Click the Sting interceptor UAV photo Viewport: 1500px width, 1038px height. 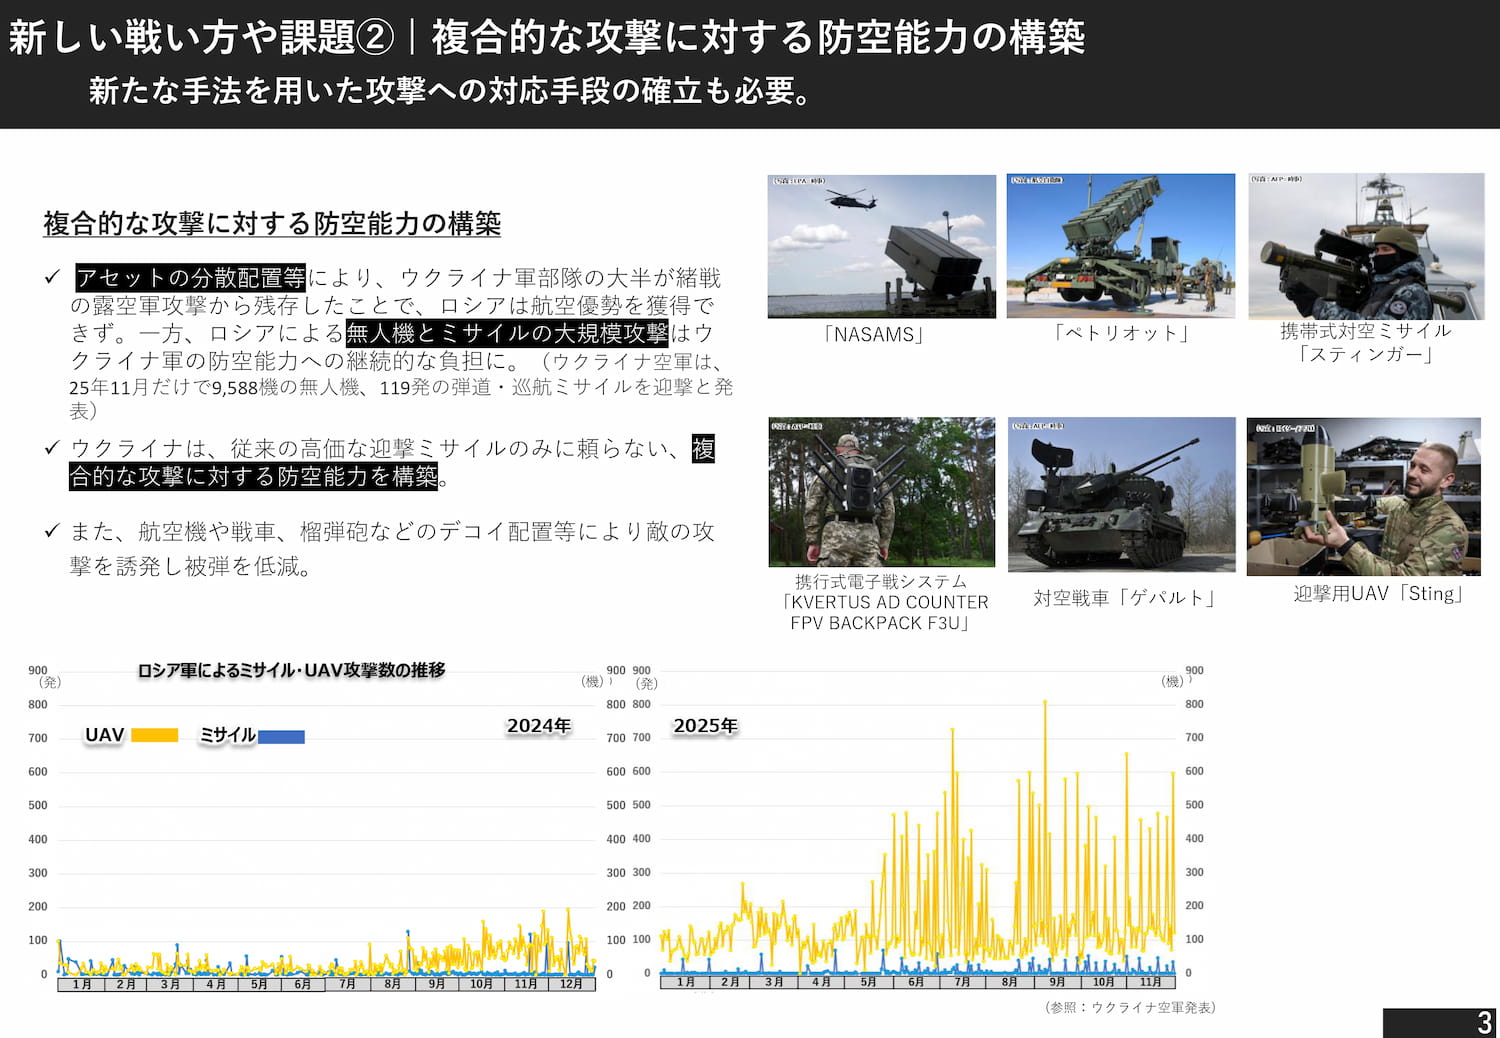click(x=1363, y=496)
